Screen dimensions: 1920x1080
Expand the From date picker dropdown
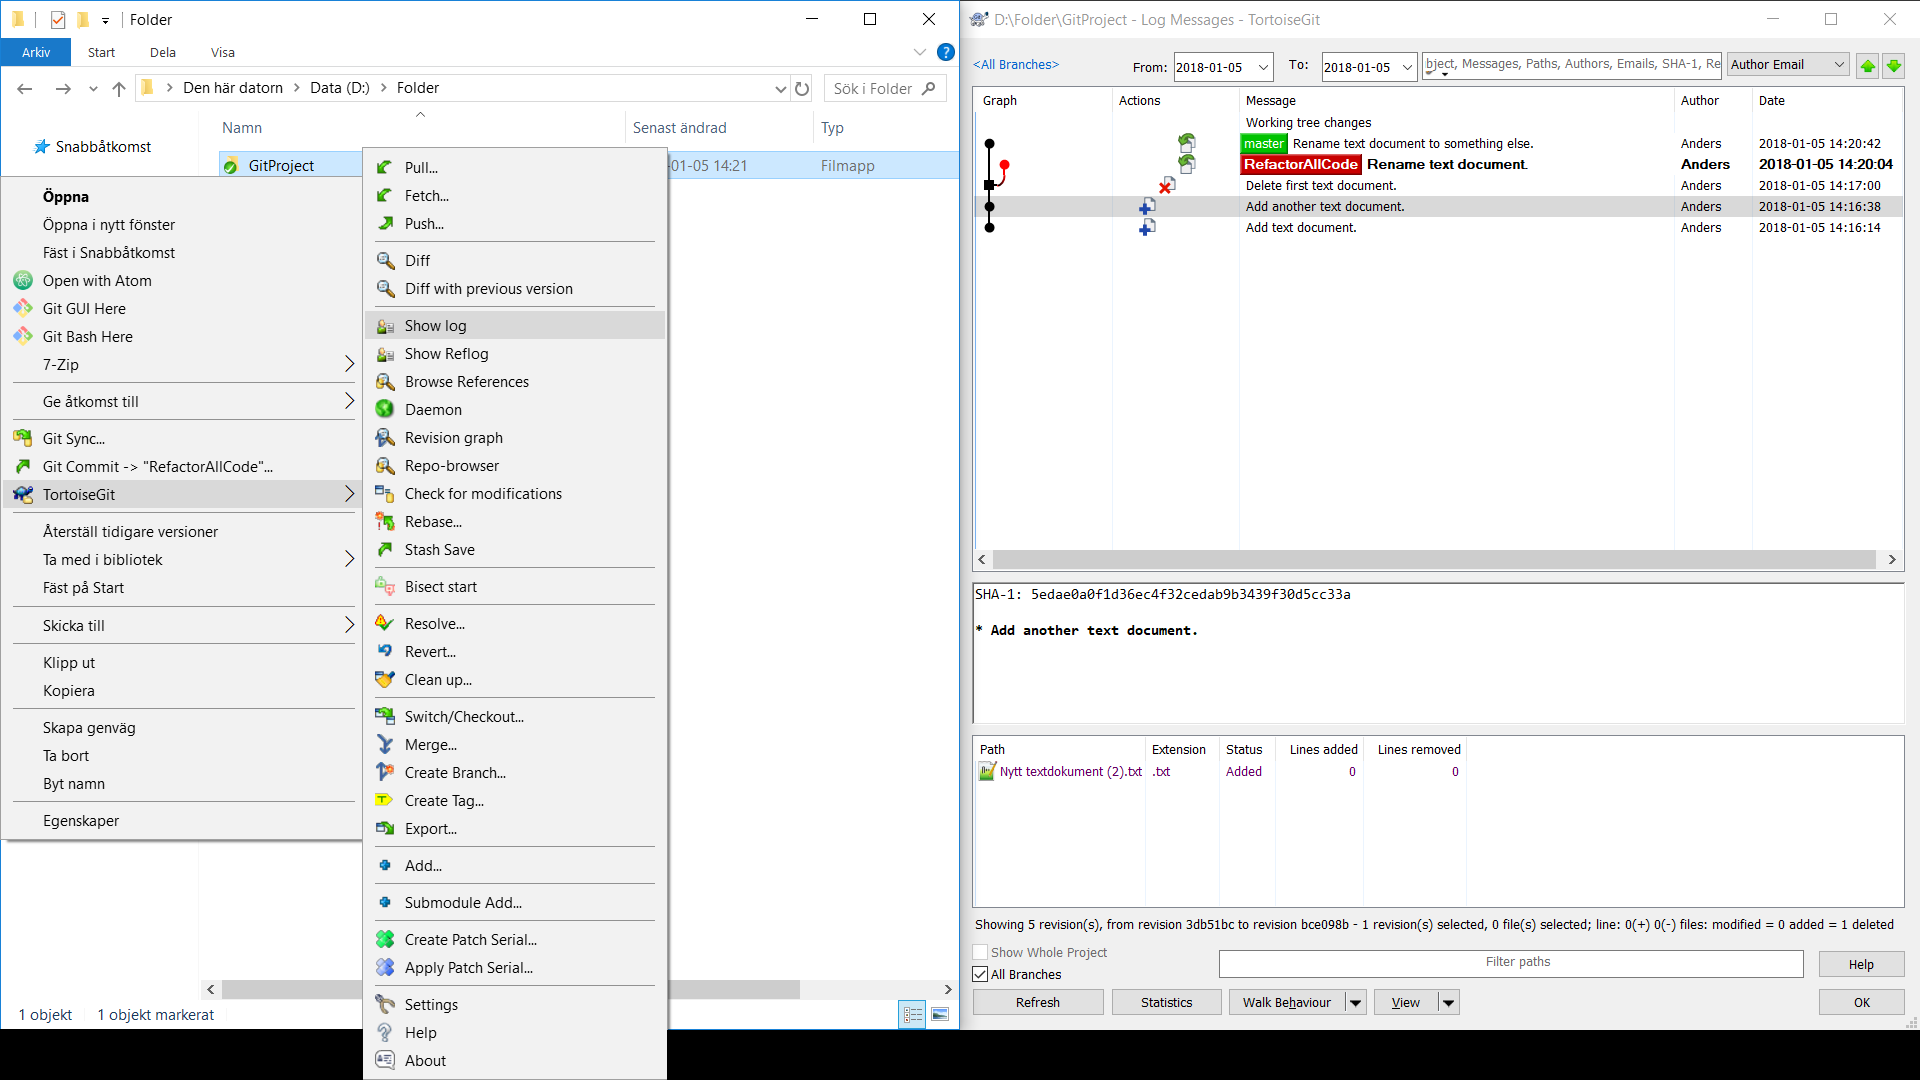click(1263, 67)
